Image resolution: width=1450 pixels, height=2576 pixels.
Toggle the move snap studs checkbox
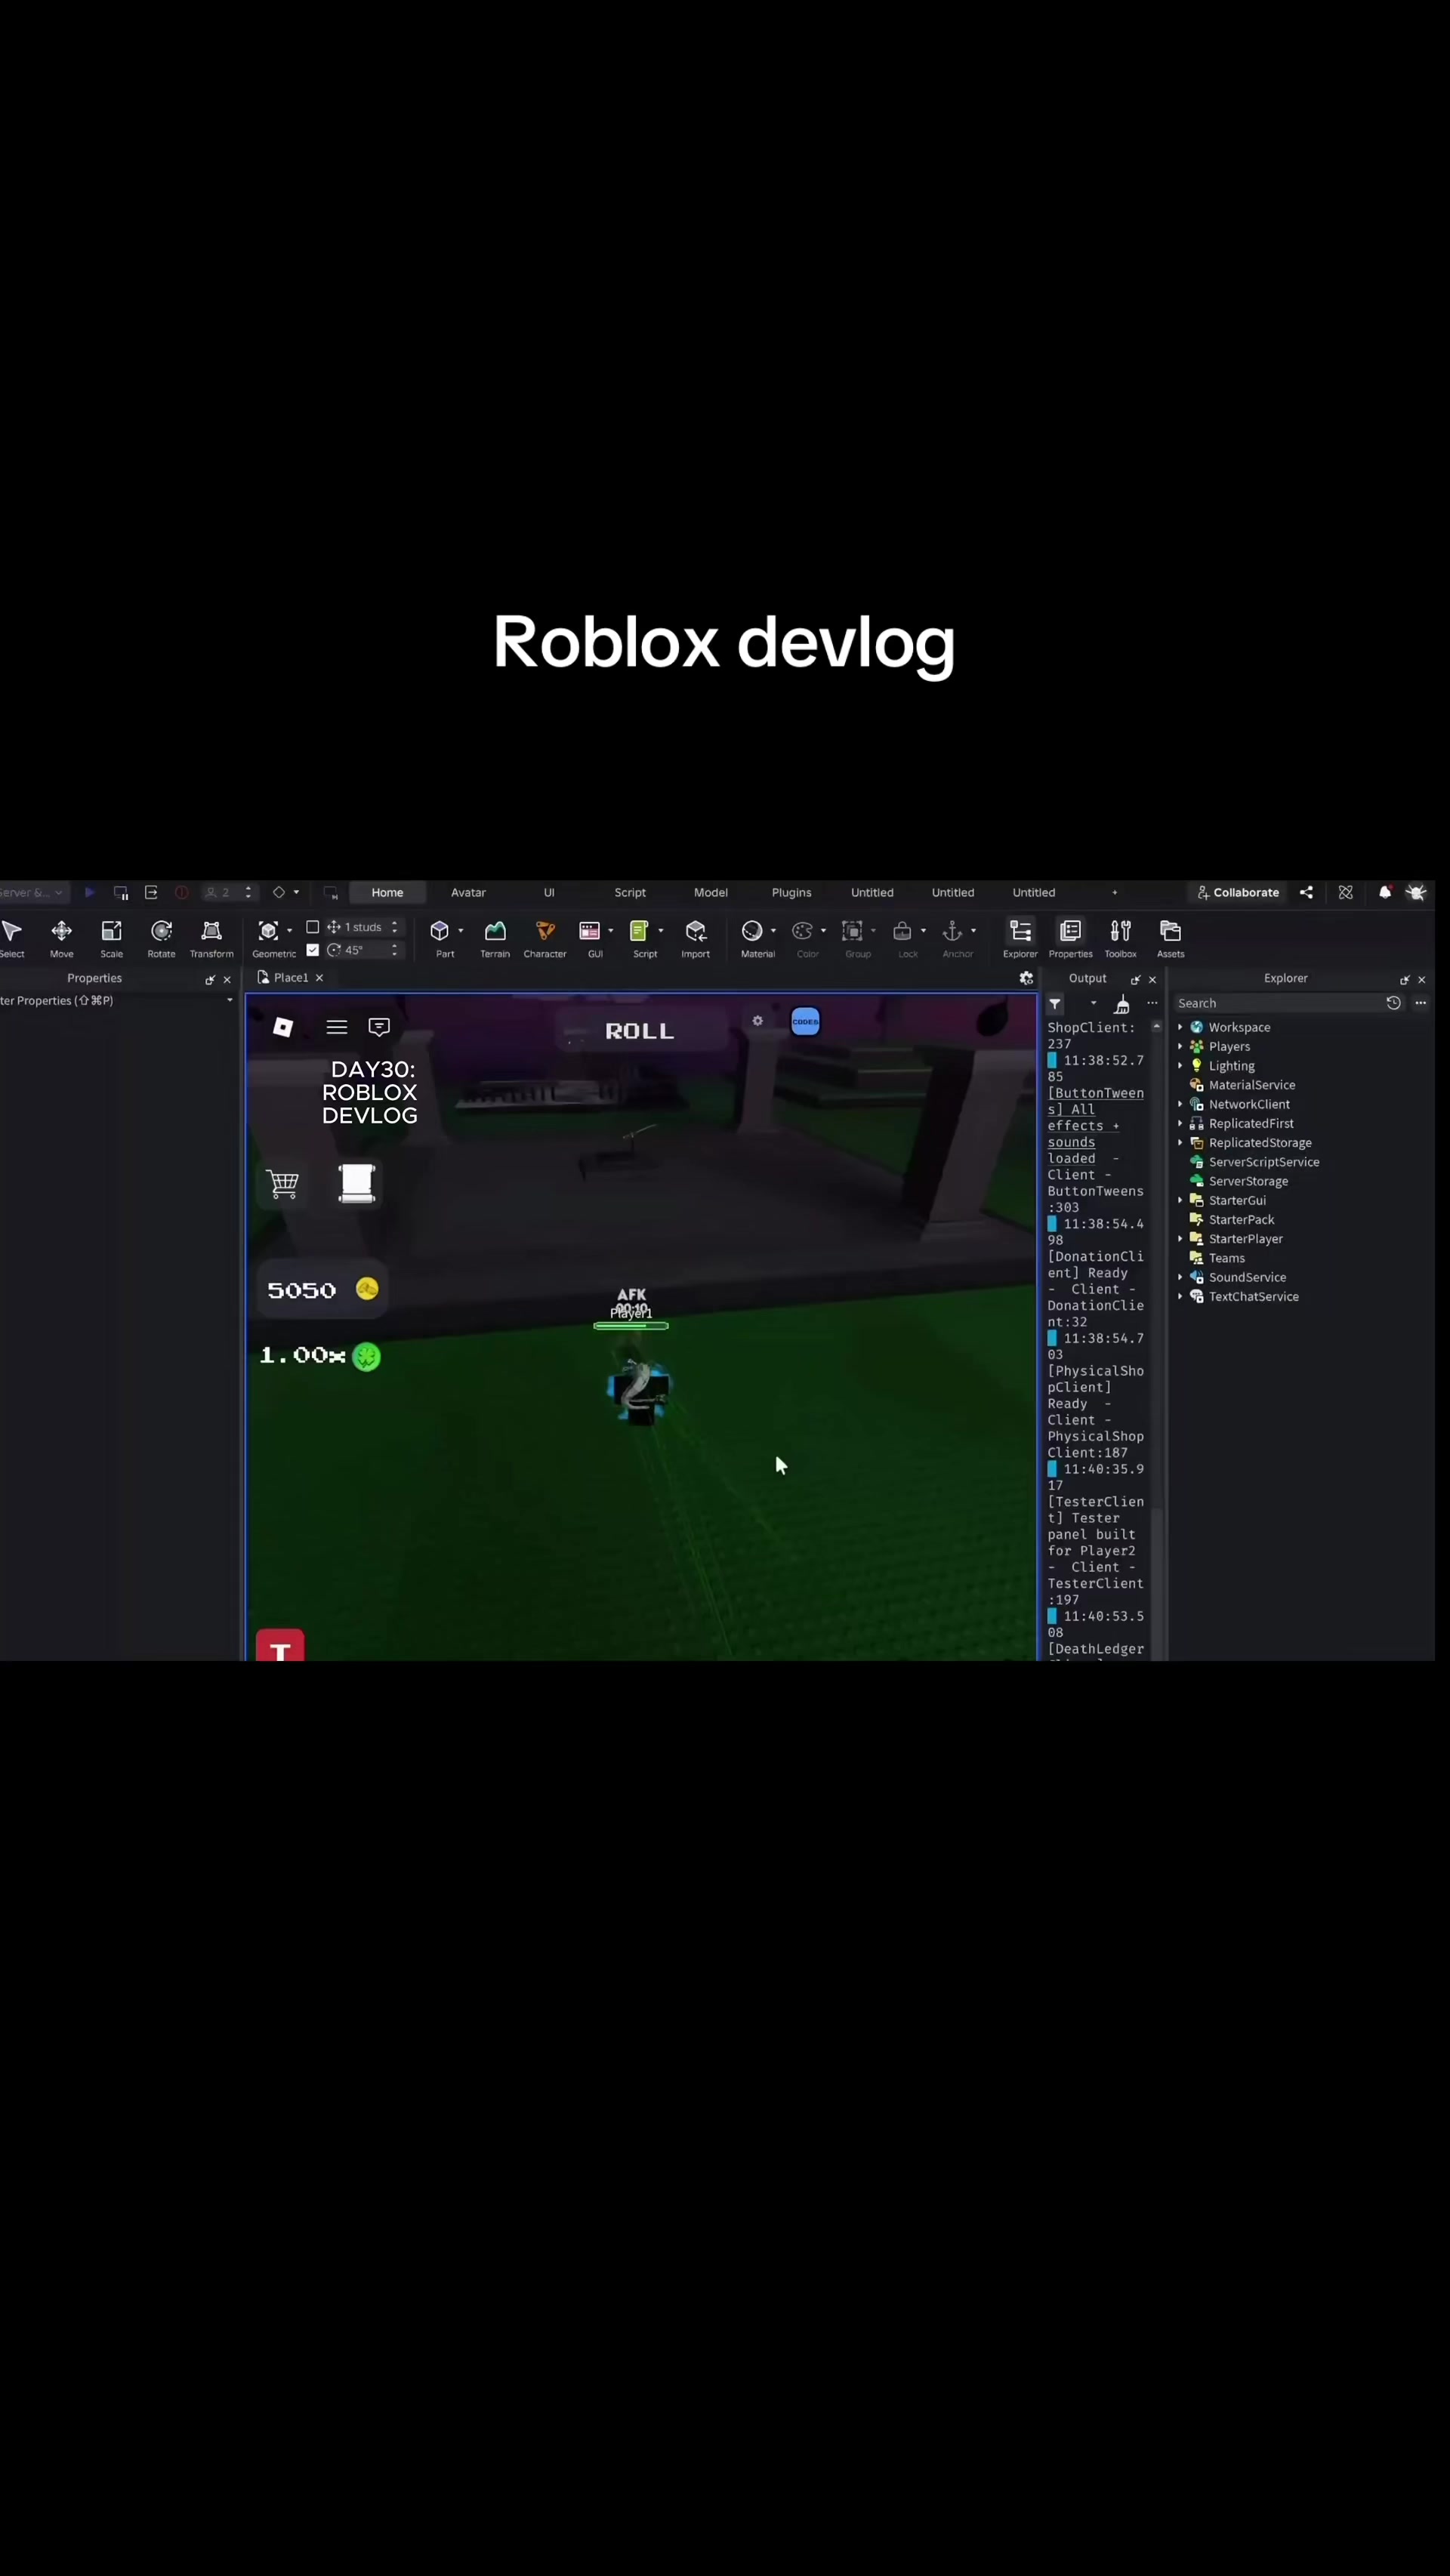pos(313,927)
